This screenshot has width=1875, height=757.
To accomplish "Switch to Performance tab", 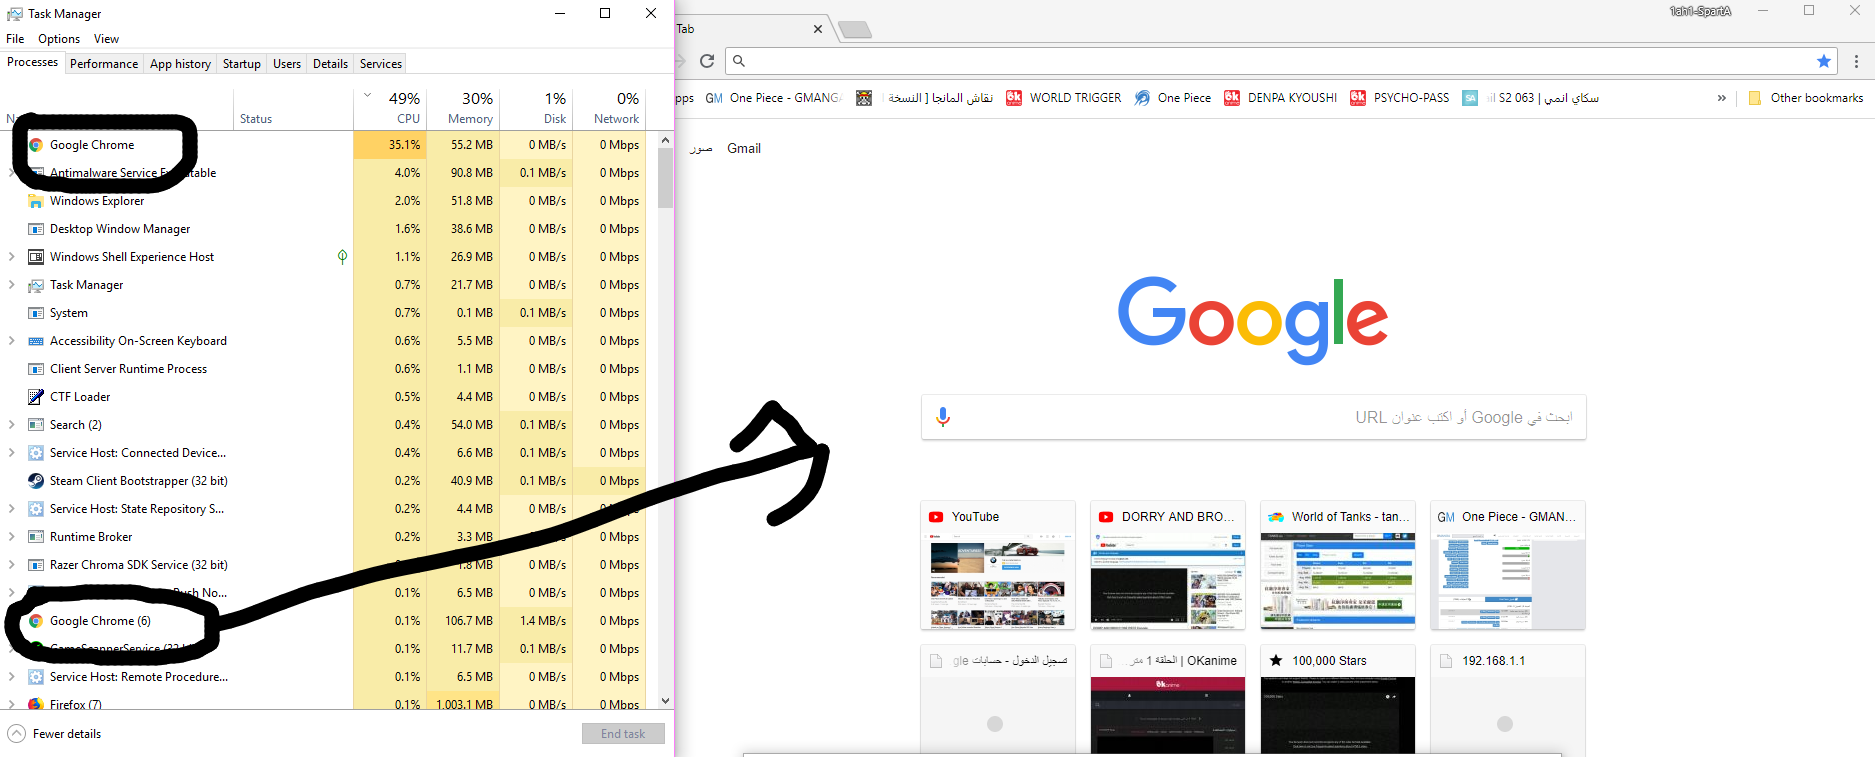I will [x=104, y=64].
